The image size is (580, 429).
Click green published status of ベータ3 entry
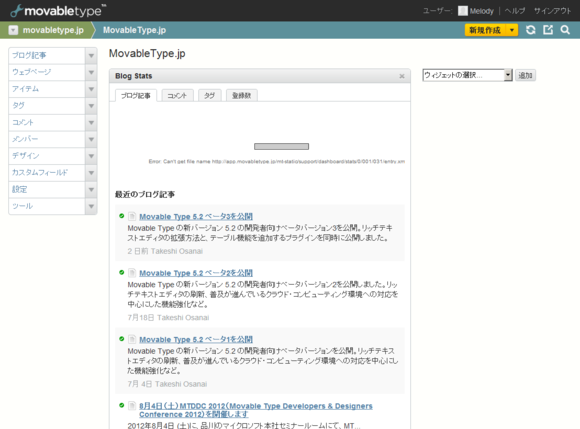(121, 216)
